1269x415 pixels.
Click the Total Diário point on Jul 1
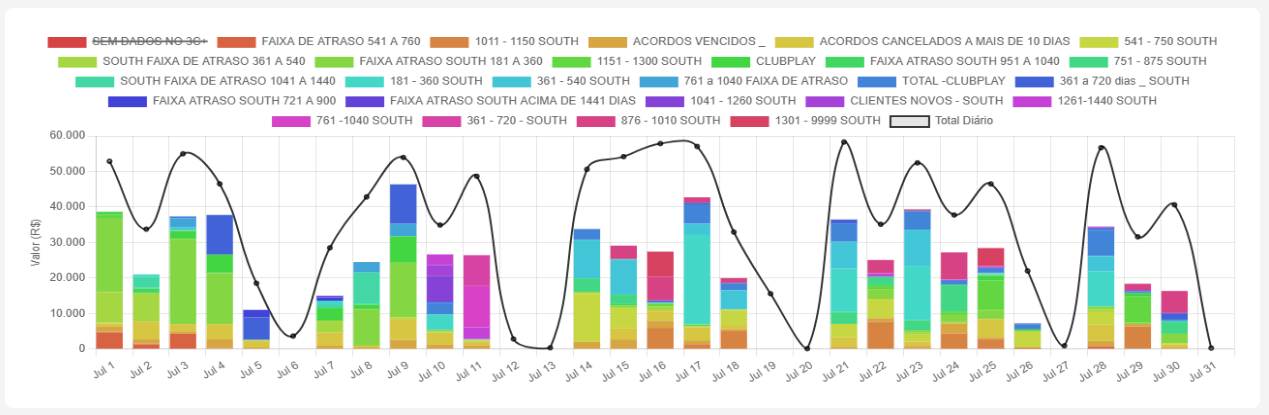click(x=109, y=161)
